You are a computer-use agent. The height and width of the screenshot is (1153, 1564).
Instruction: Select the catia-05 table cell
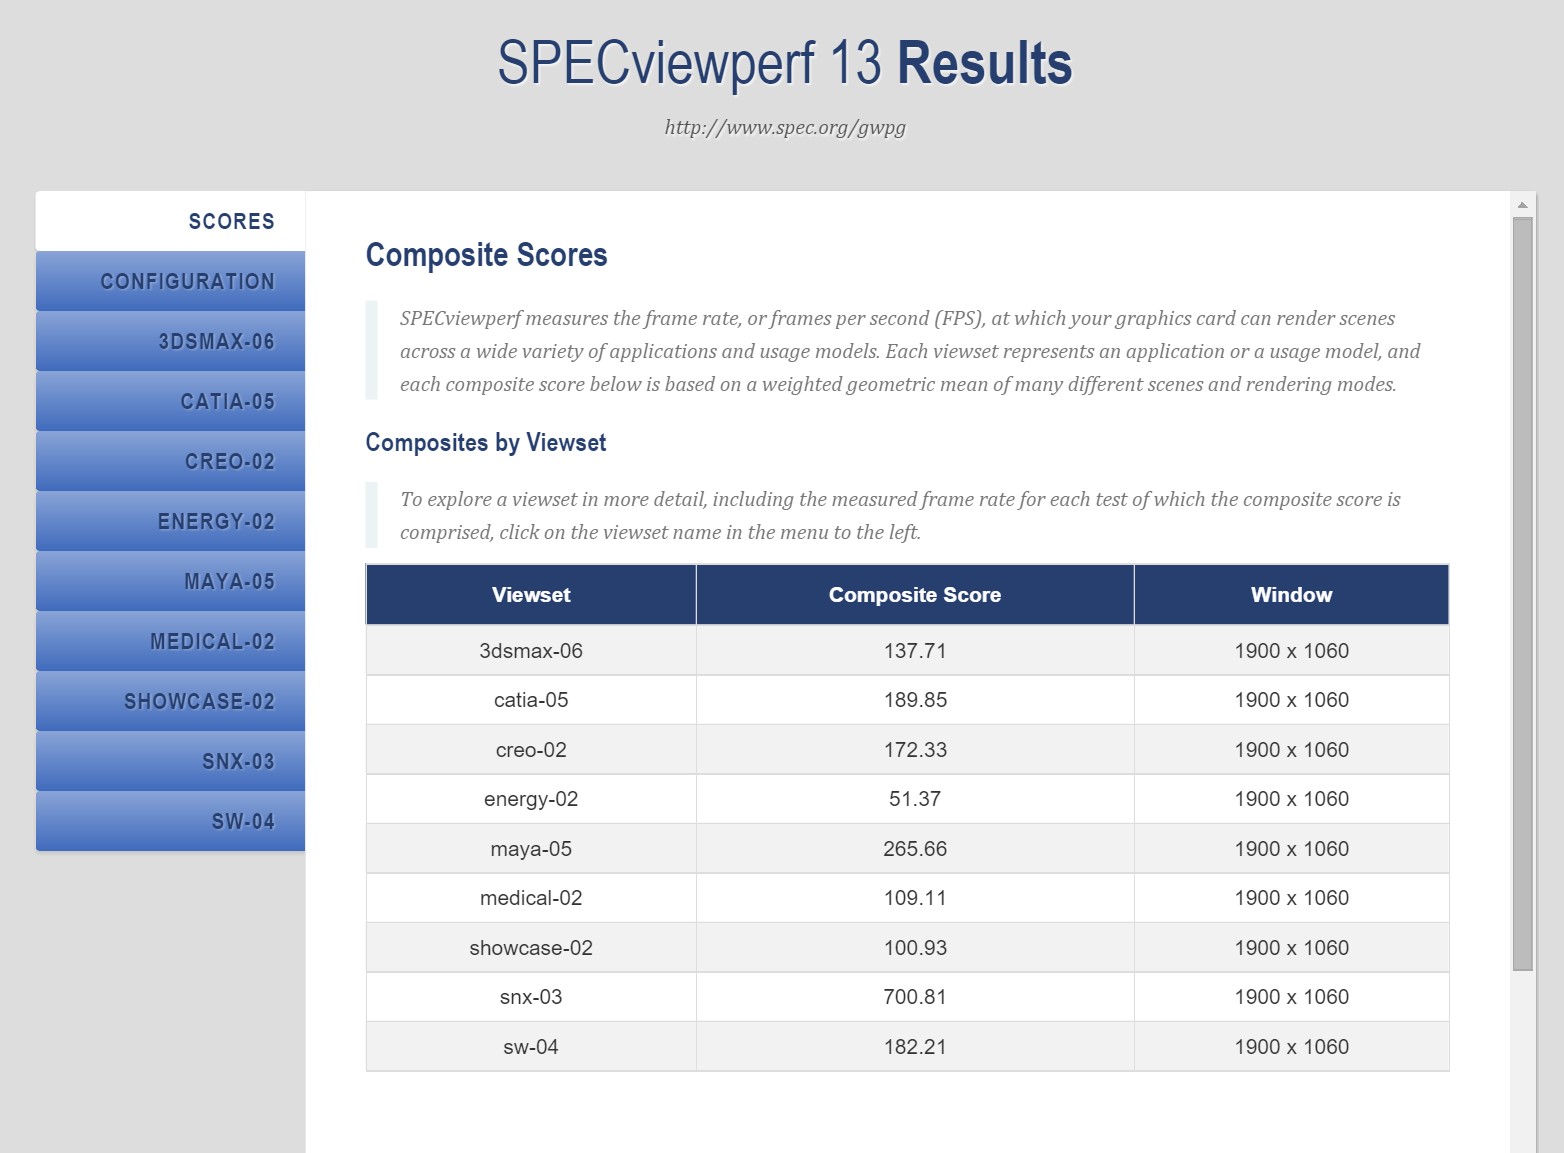click(x=531, y=700)
